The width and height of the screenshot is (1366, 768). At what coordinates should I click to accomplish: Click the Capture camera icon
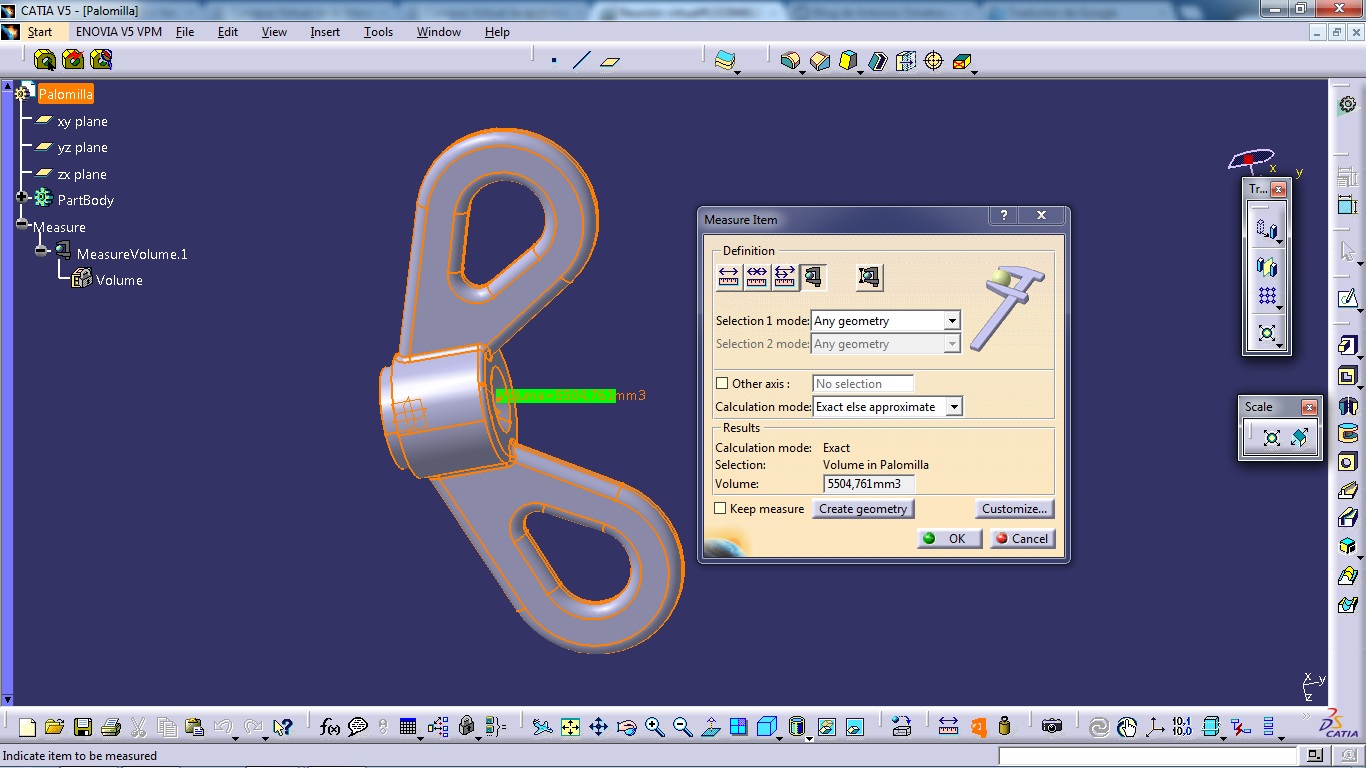[1051, 727]
